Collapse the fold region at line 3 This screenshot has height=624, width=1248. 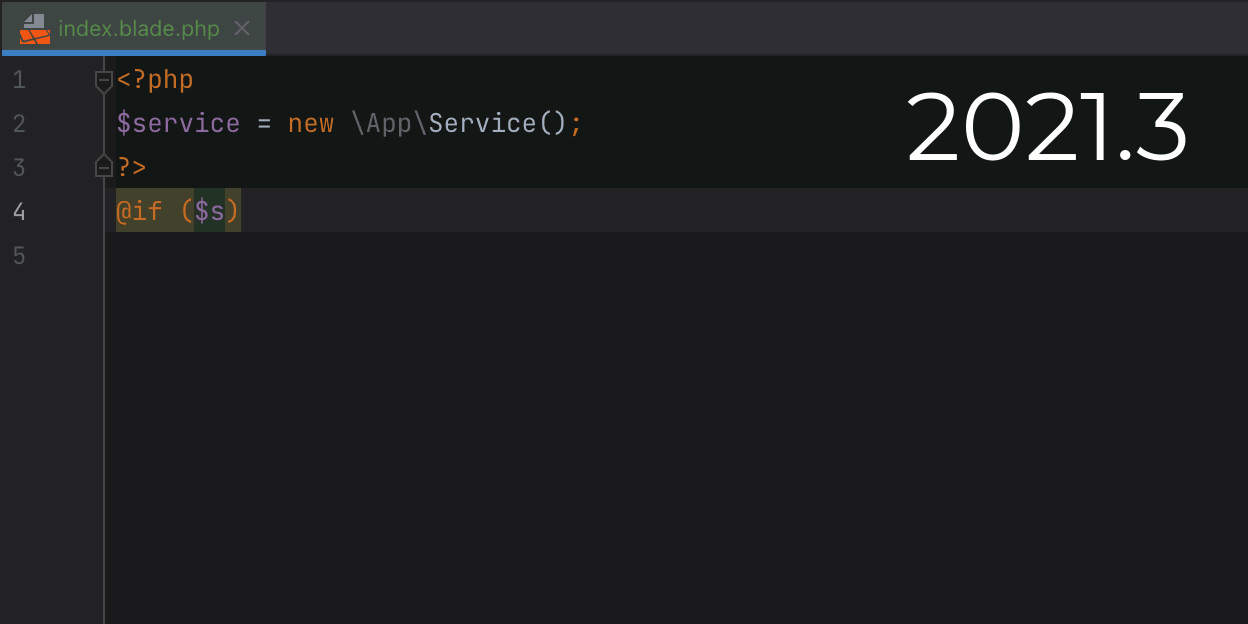(x=103, y=166)
